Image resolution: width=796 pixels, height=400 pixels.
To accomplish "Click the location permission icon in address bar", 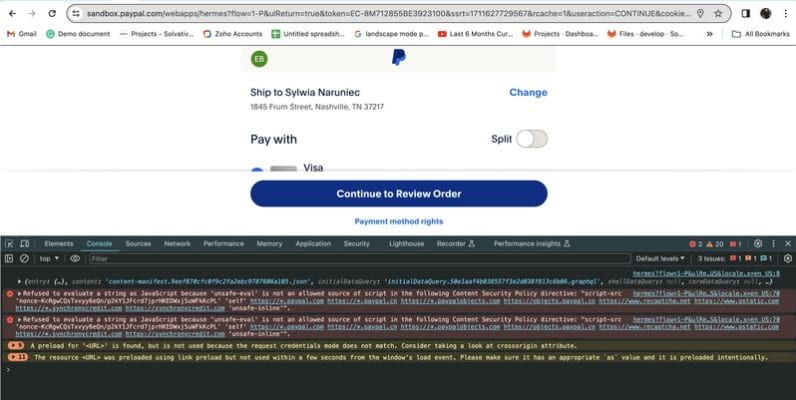I will [700, 14].
